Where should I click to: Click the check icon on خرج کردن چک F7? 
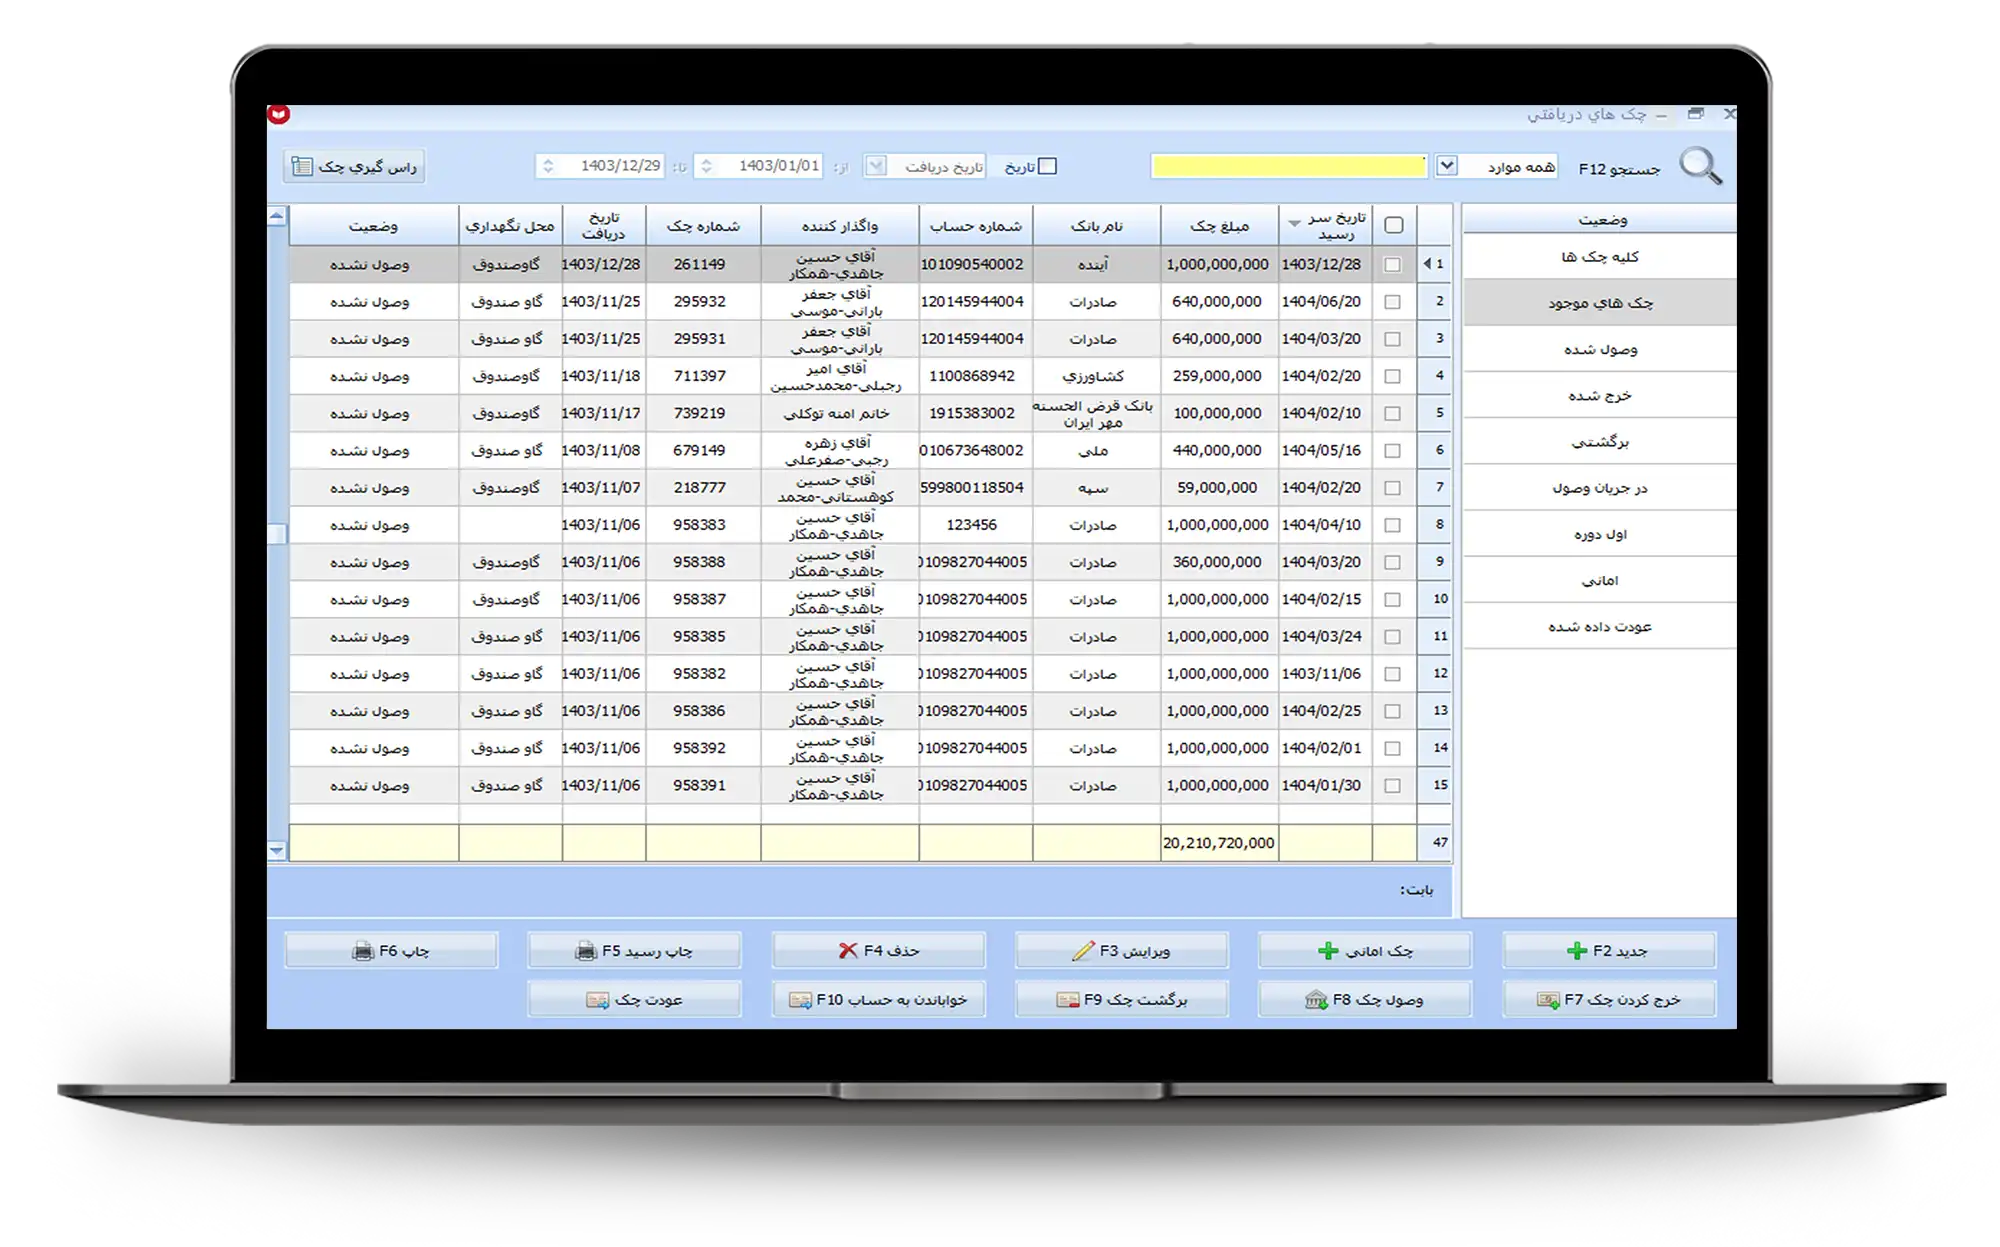[x=1548, y=1000]
